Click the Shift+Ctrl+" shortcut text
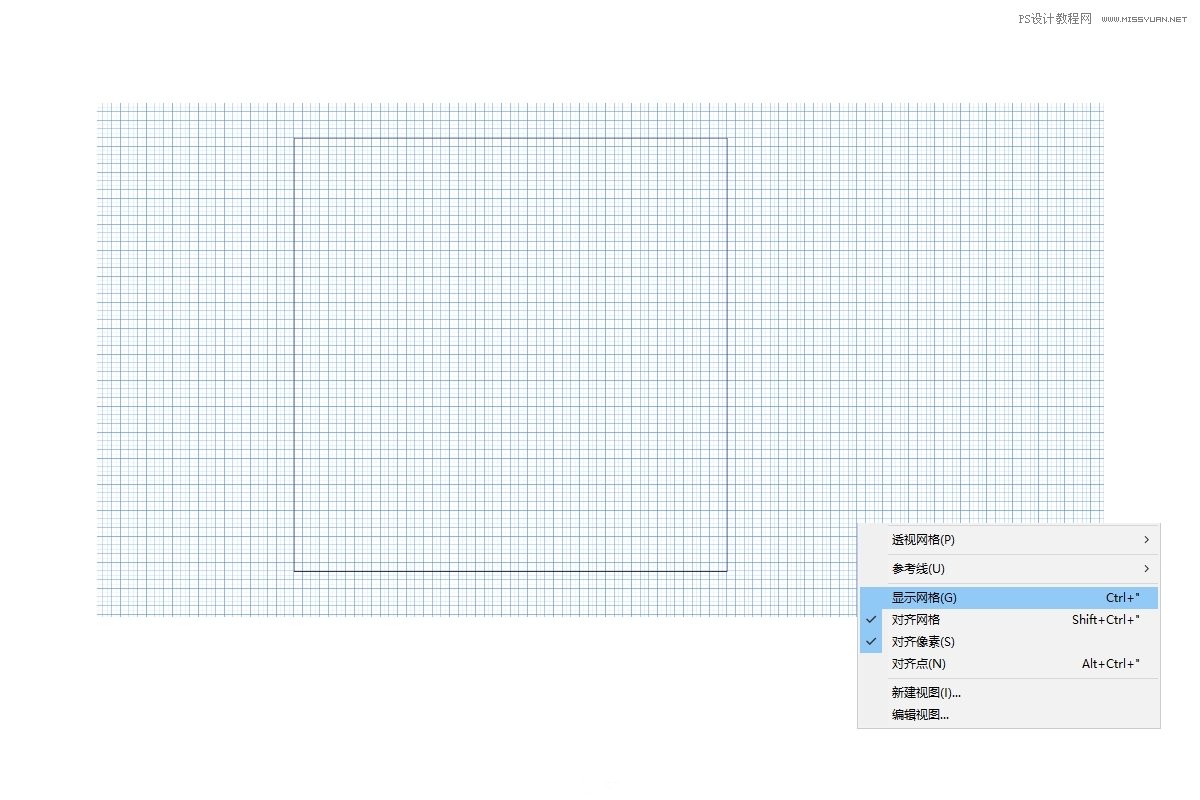The height and width of the screenshot is (800, 1200). click(1106, 620)
